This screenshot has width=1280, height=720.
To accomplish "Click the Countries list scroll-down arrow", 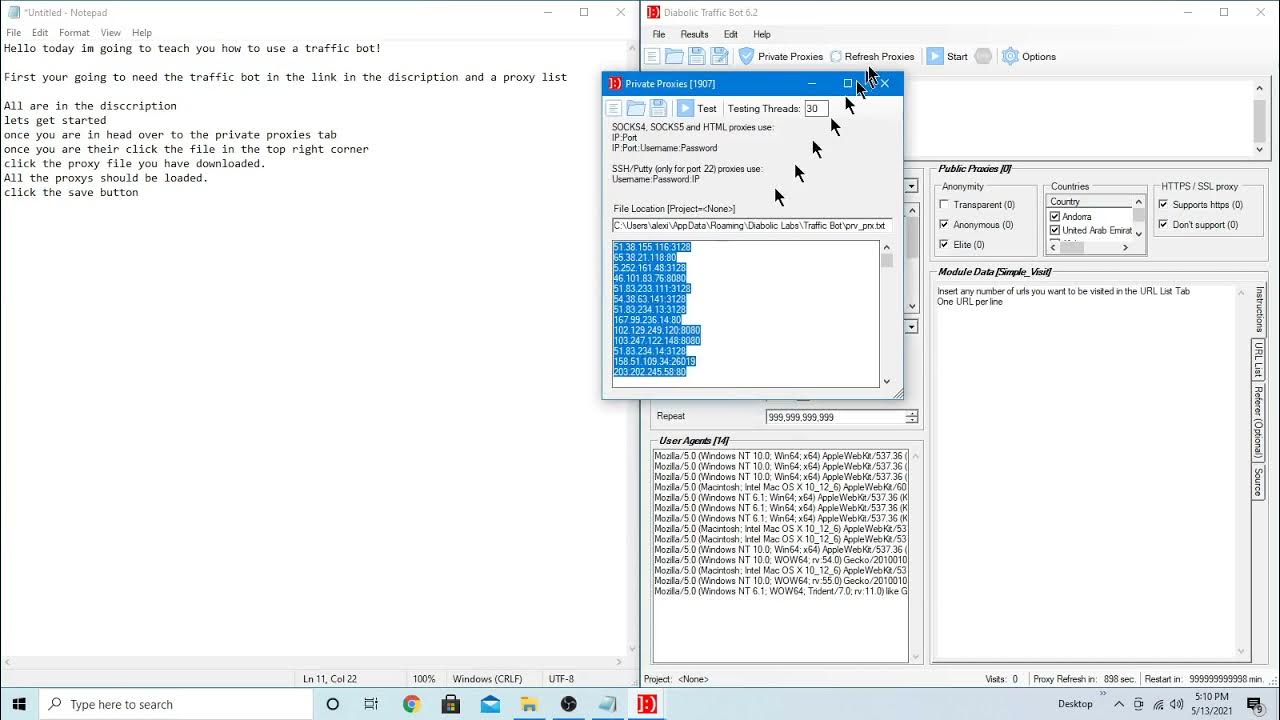I will 1138,234.
